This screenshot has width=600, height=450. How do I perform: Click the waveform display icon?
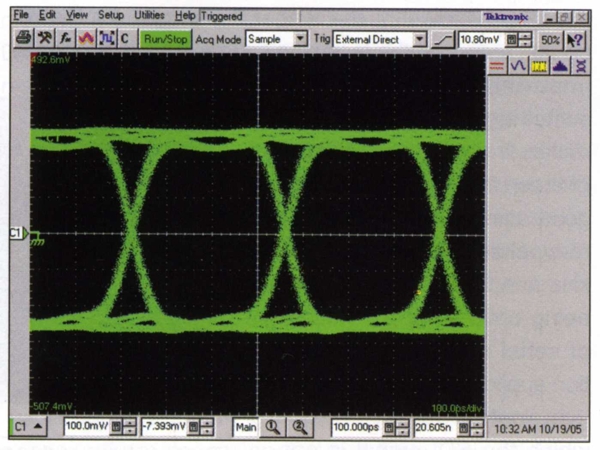click(86, 39)
